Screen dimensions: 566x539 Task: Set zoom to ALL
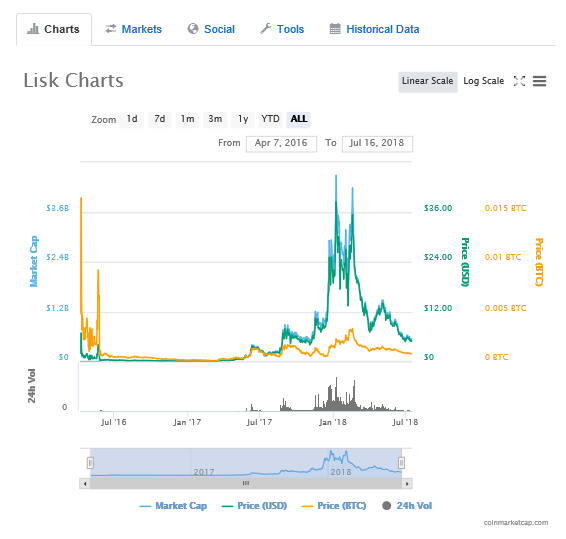[299, 119]
